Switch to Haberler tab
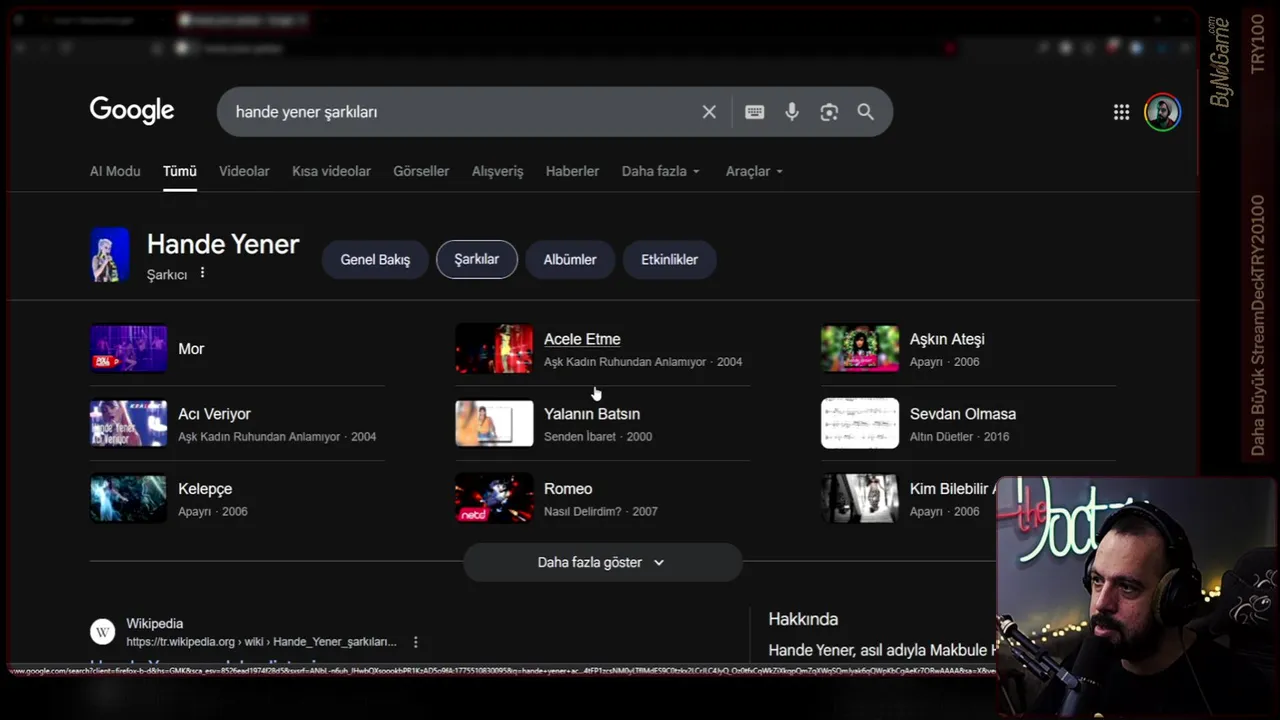 point(572,171)
